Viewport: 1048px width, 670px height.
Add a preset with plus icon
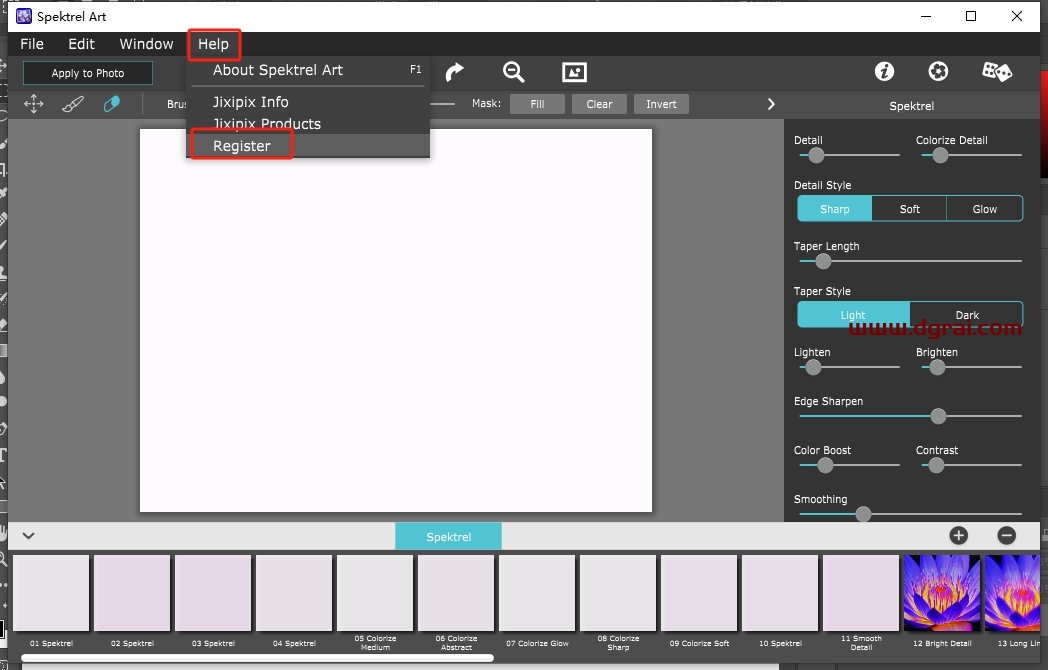pyautogui.click(x=958, y=535)
